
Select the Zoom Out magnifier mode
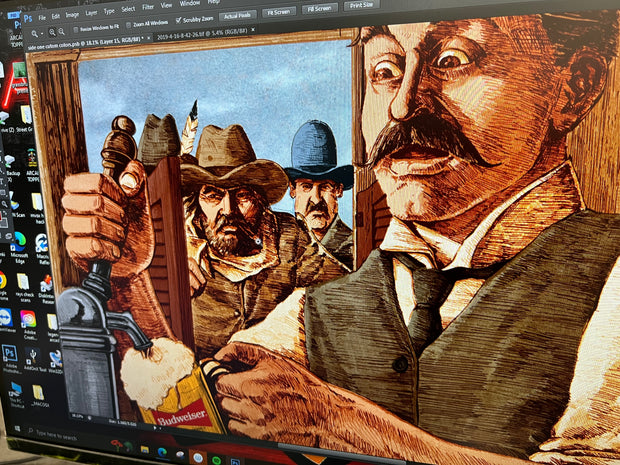(x=62, y=32)
